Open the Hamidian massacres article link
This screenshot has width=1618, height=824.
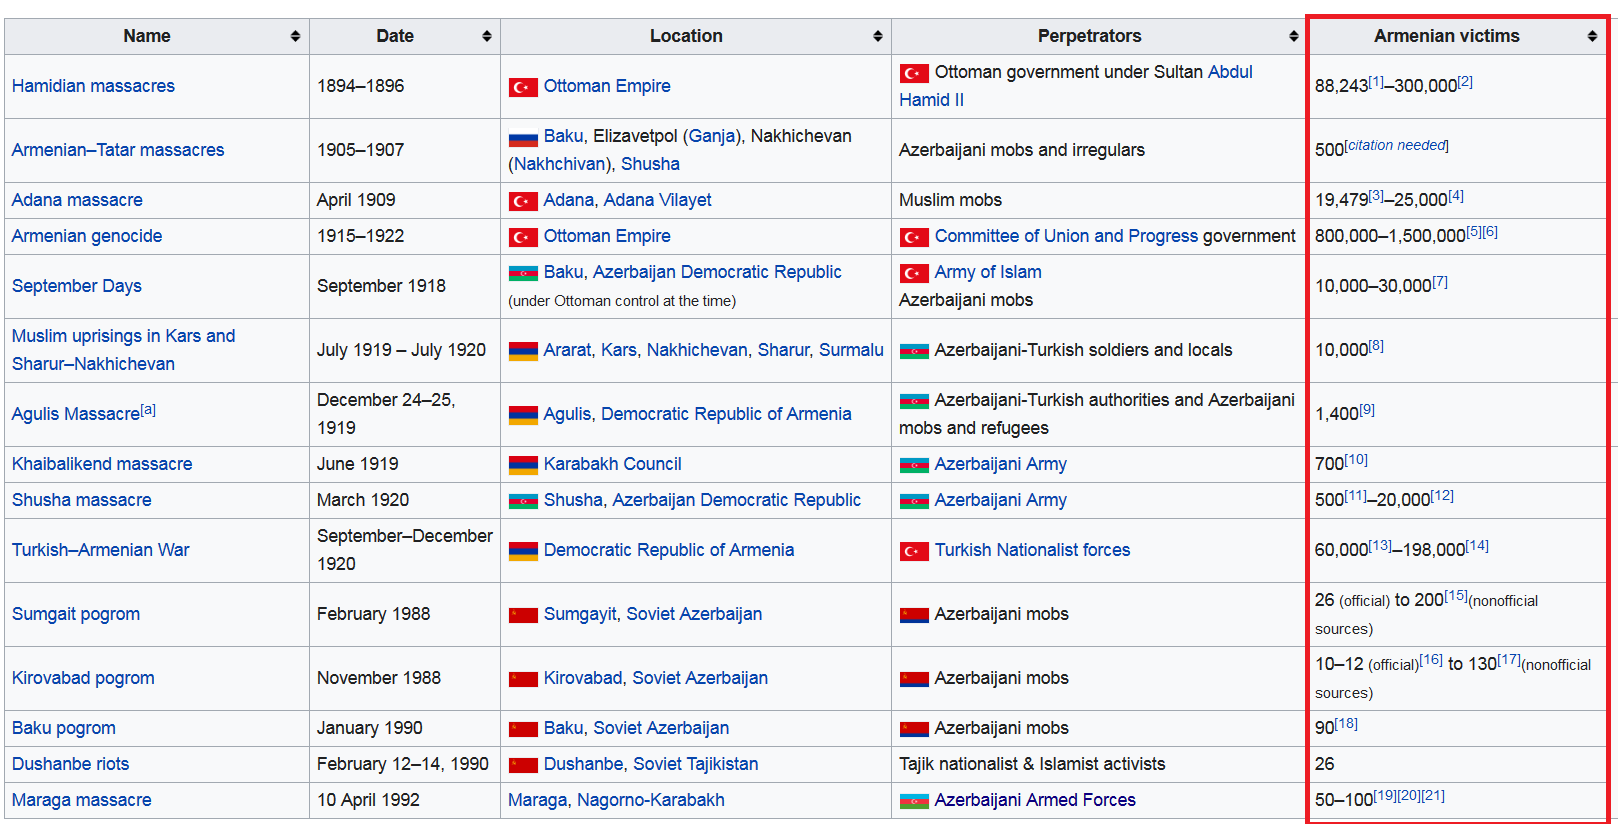click(93, 86)
